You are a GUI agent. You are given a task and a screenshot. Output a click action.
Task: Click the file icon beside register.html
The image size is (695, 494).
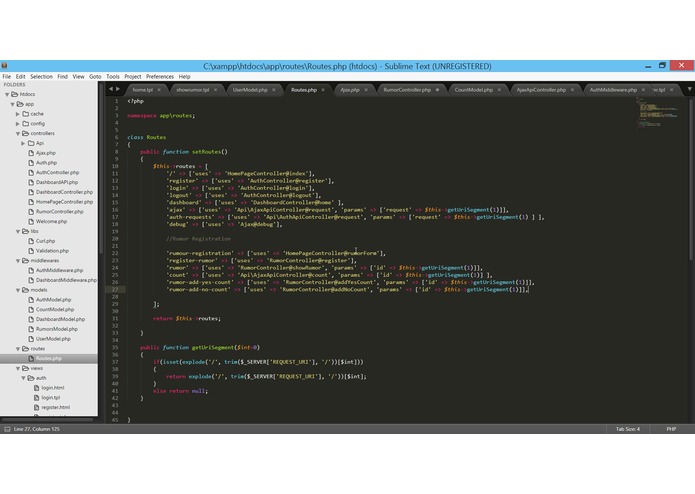tap(37, 407)
